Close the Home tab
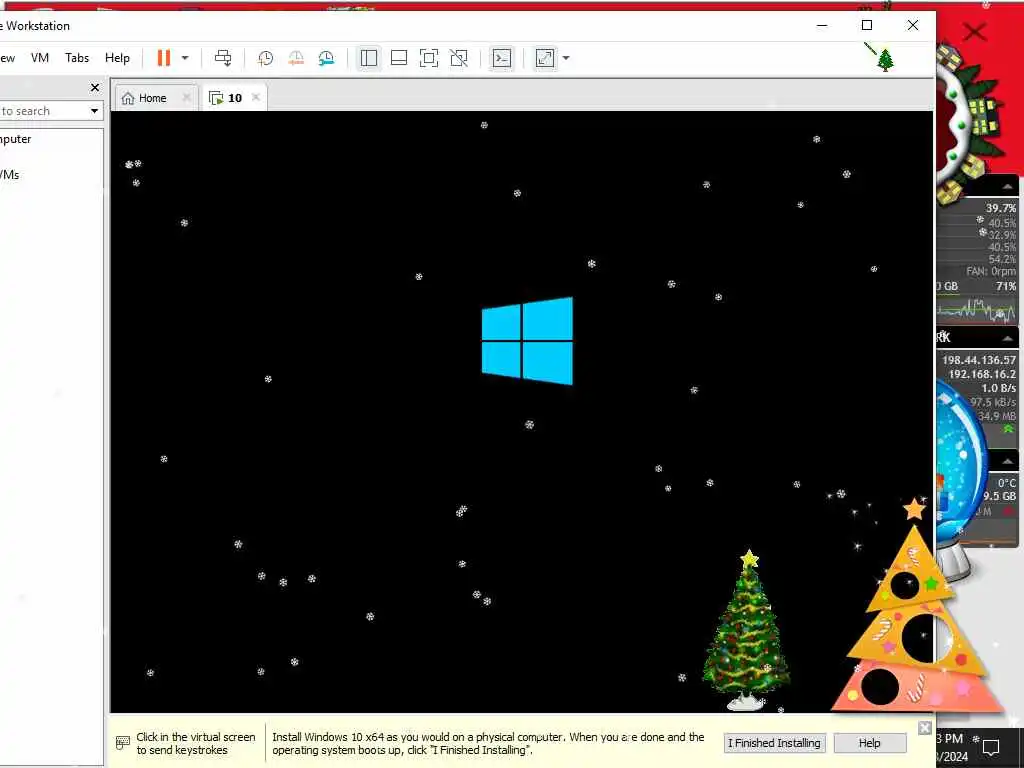Image resolution: width=1024 pixels, height=768 pixels. click(187, 97)
